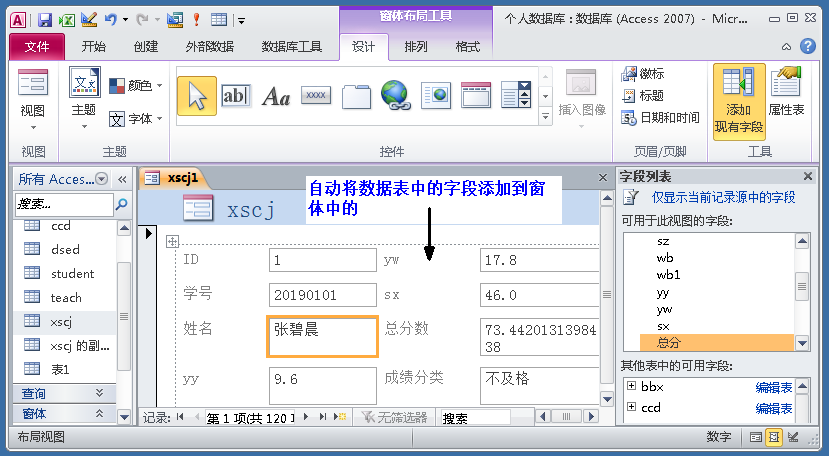
Task: Go to first record navigation button
Action: [180, 417]
